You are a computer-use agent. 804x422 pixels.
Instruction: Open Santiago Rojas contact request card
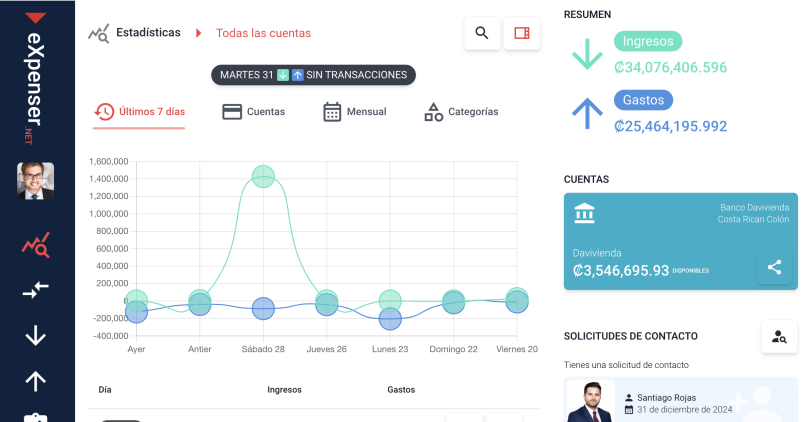(680, 400)
